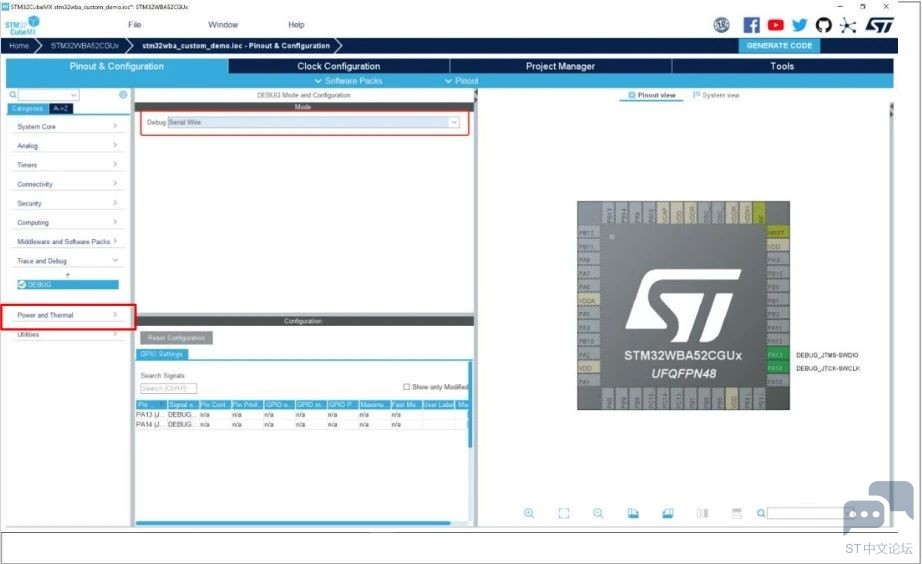Click the ST community network icon
Screen dimensions: 922x564
coord(847,25)
